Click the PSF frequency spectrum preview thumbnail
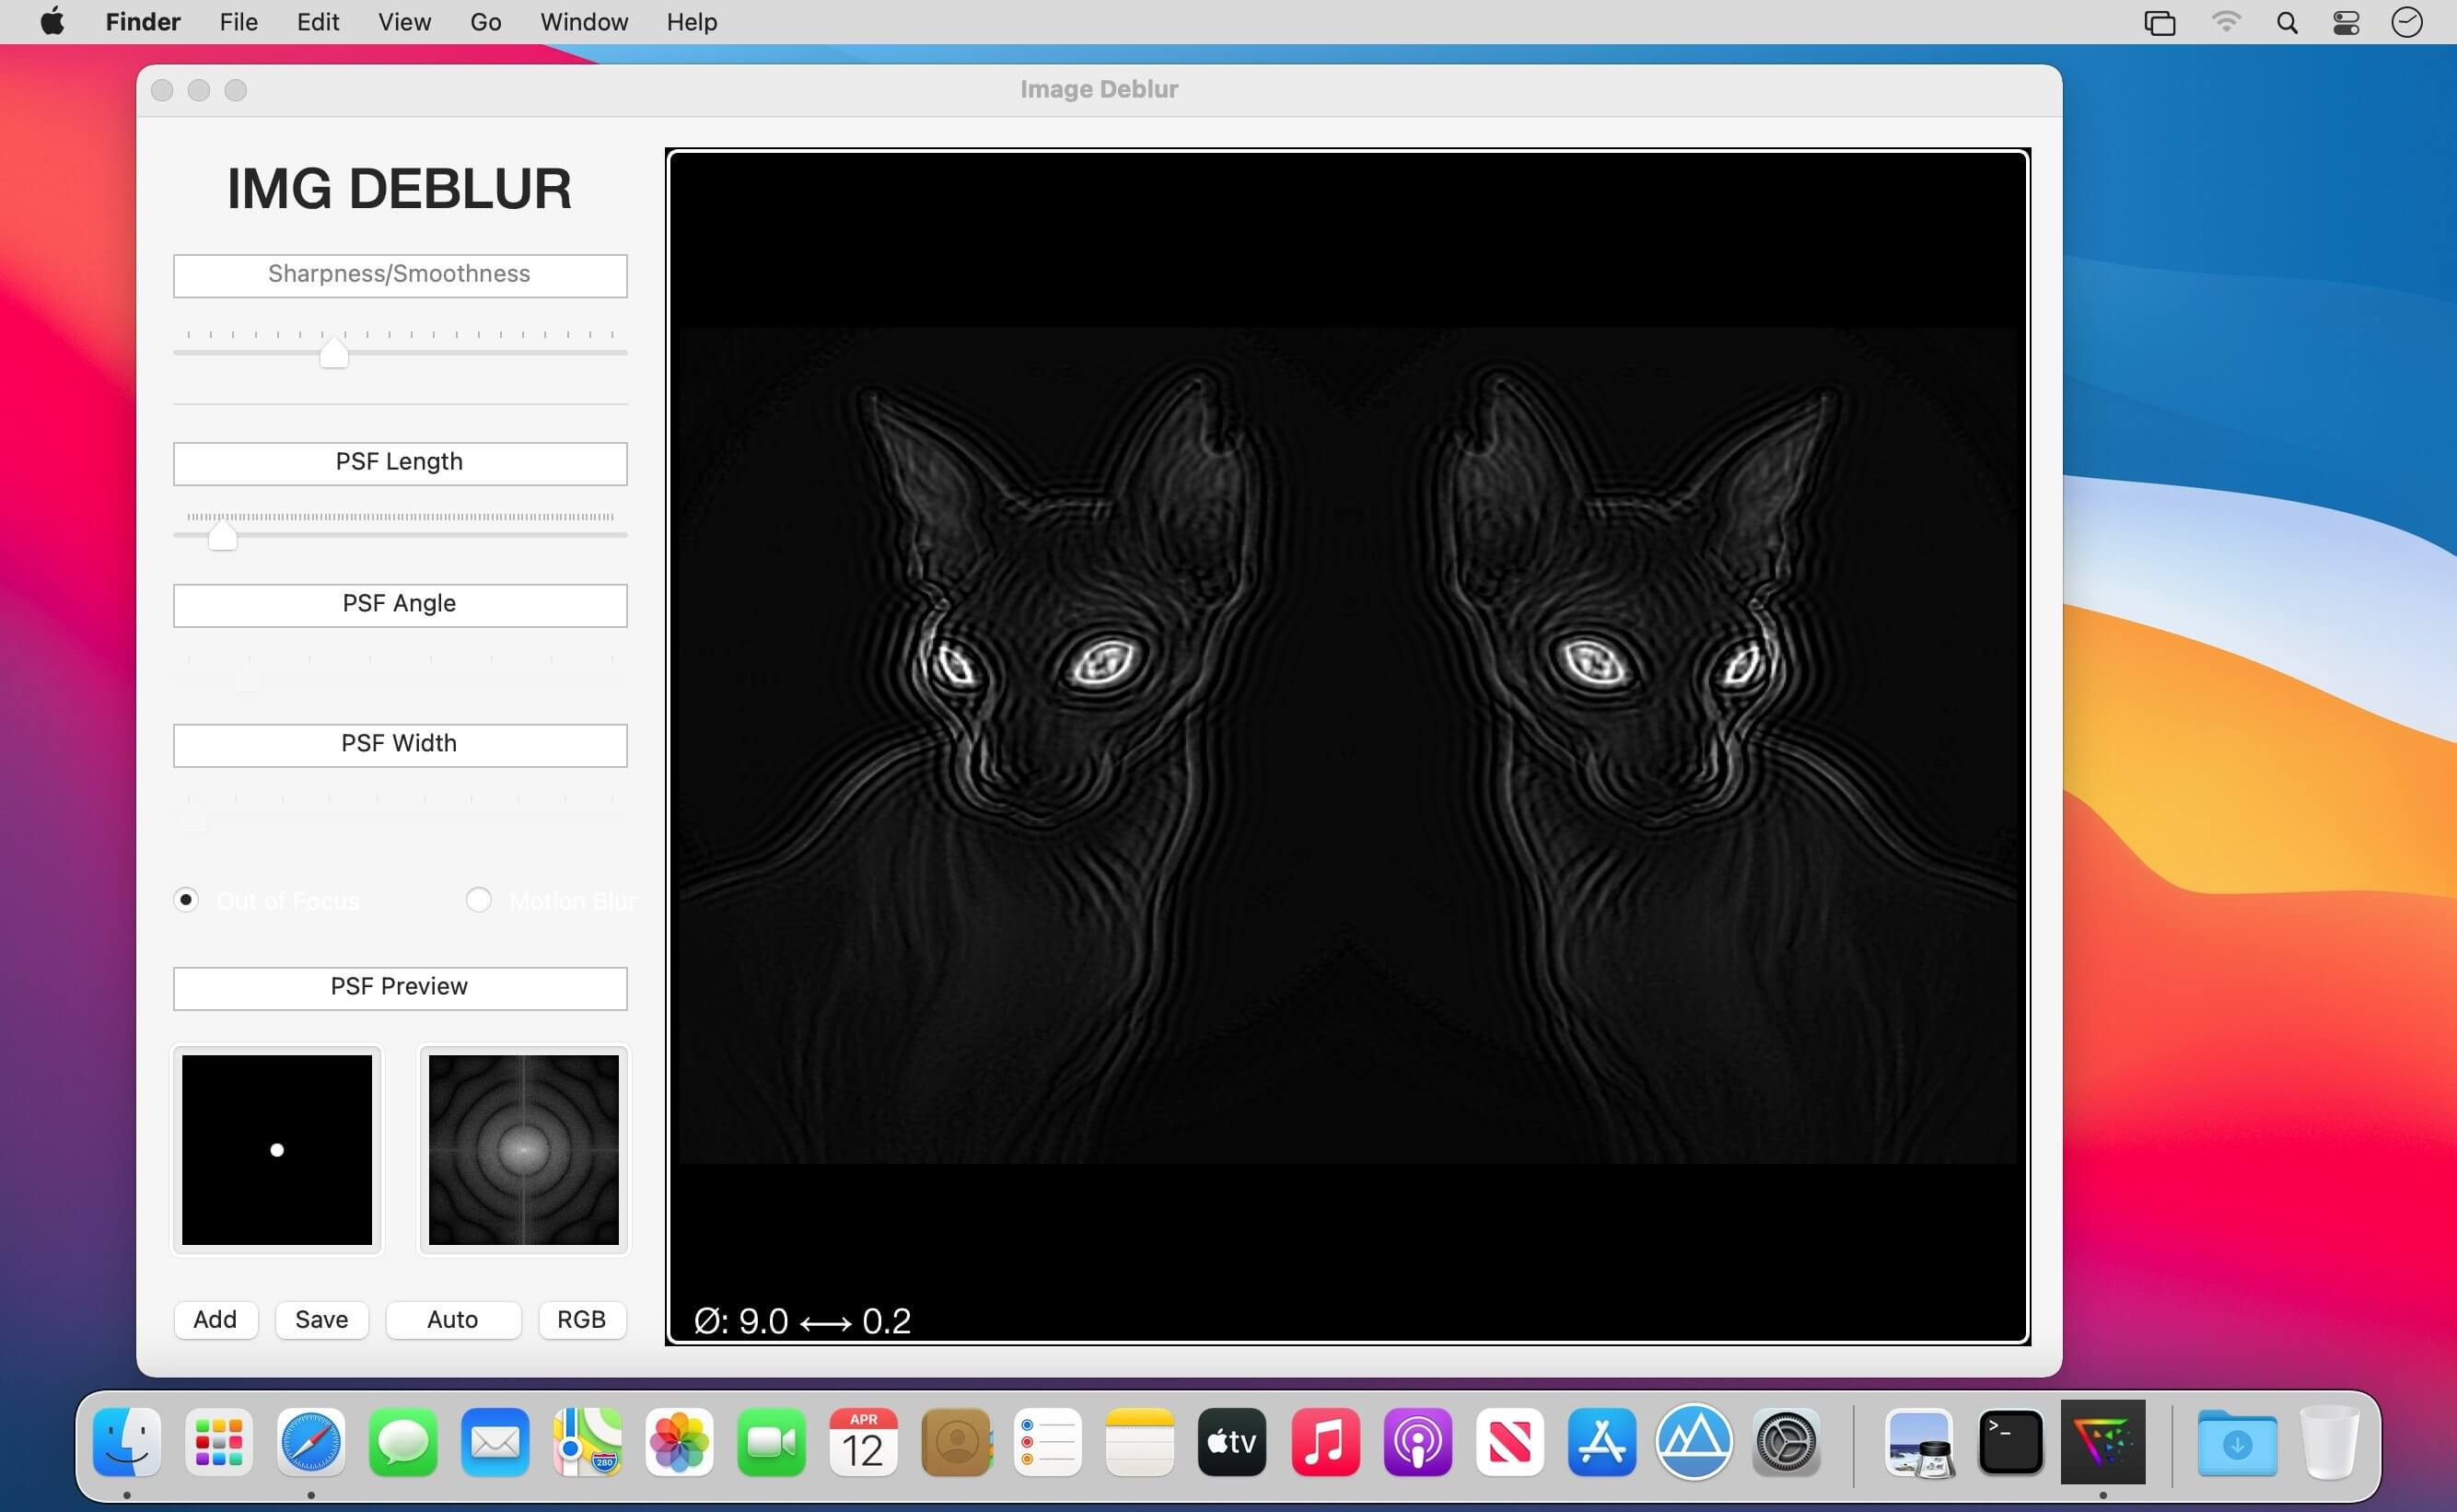The height and width of the screenshot is (1512, 2457). click(523, 1150)
